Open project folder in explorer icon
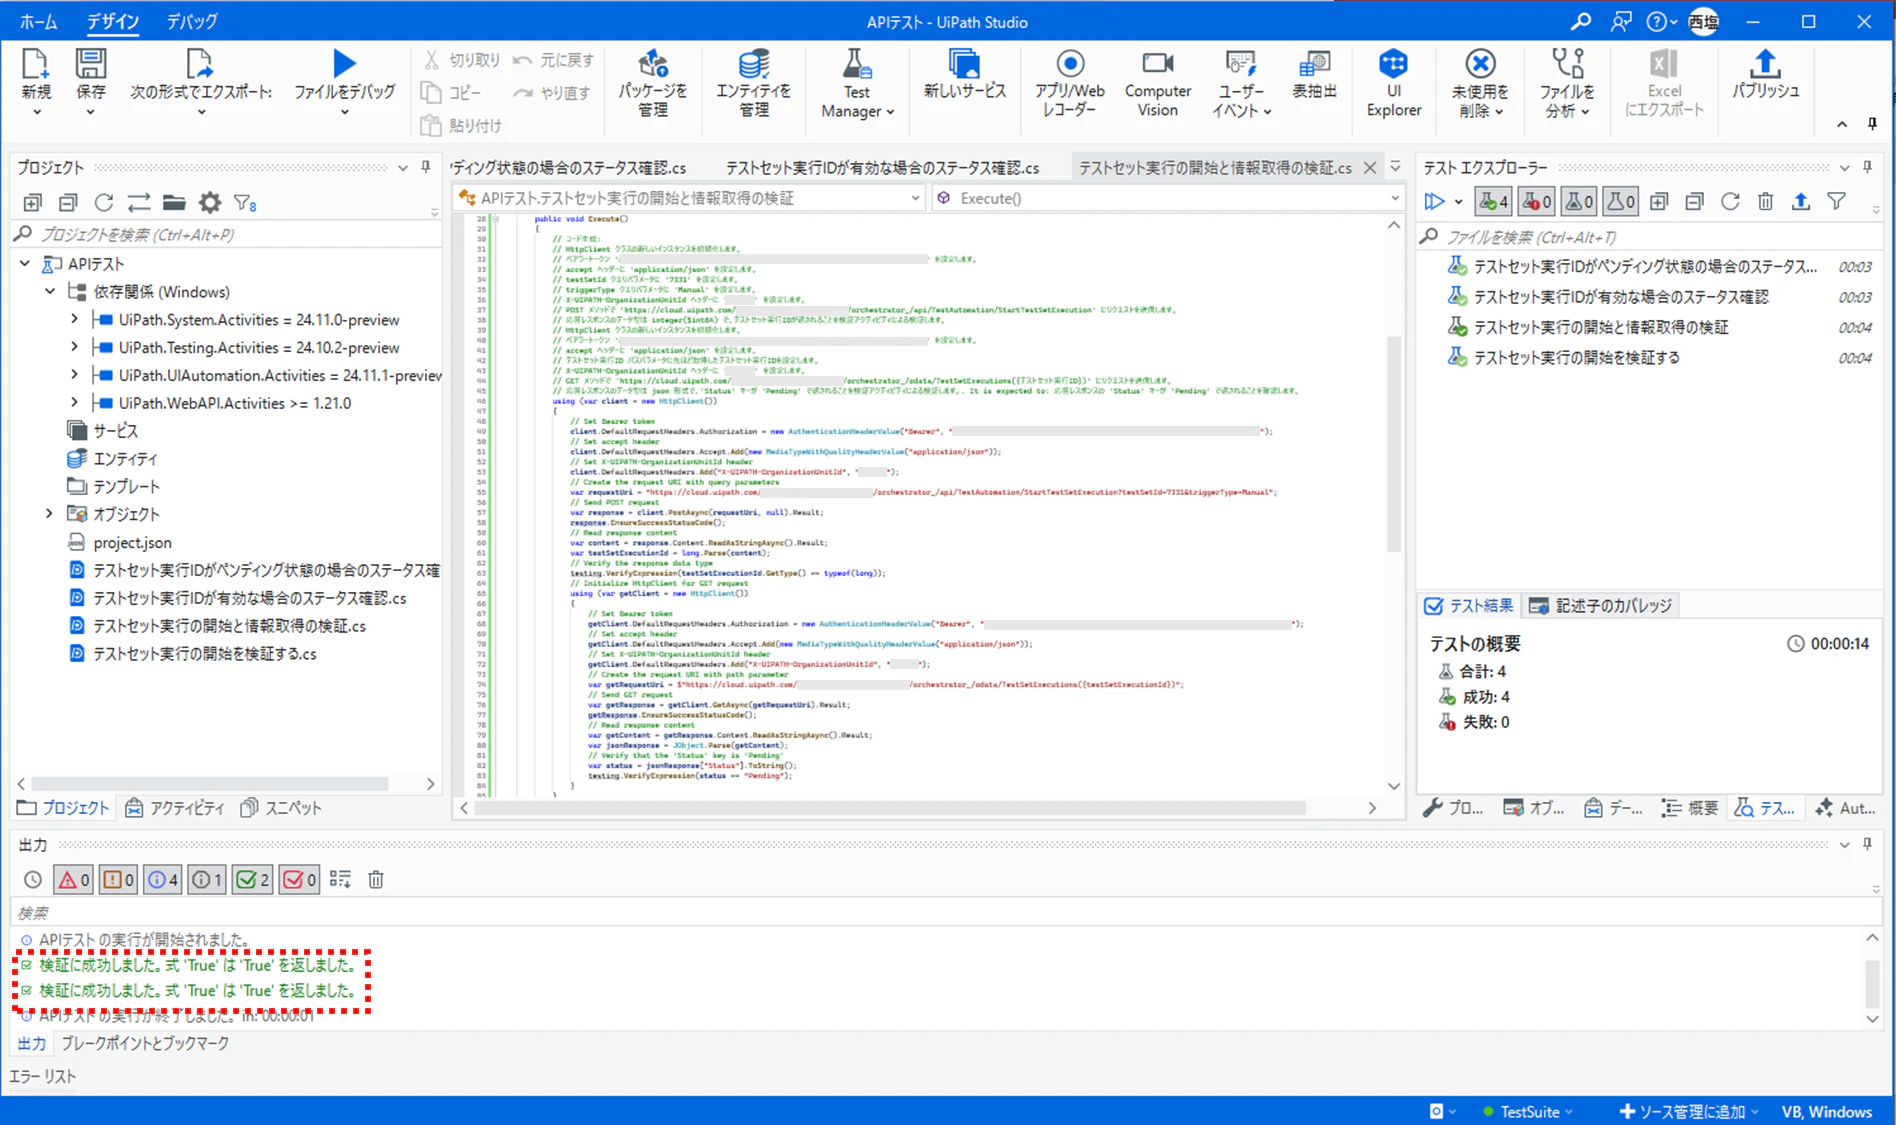 click(x=174, y=203)
